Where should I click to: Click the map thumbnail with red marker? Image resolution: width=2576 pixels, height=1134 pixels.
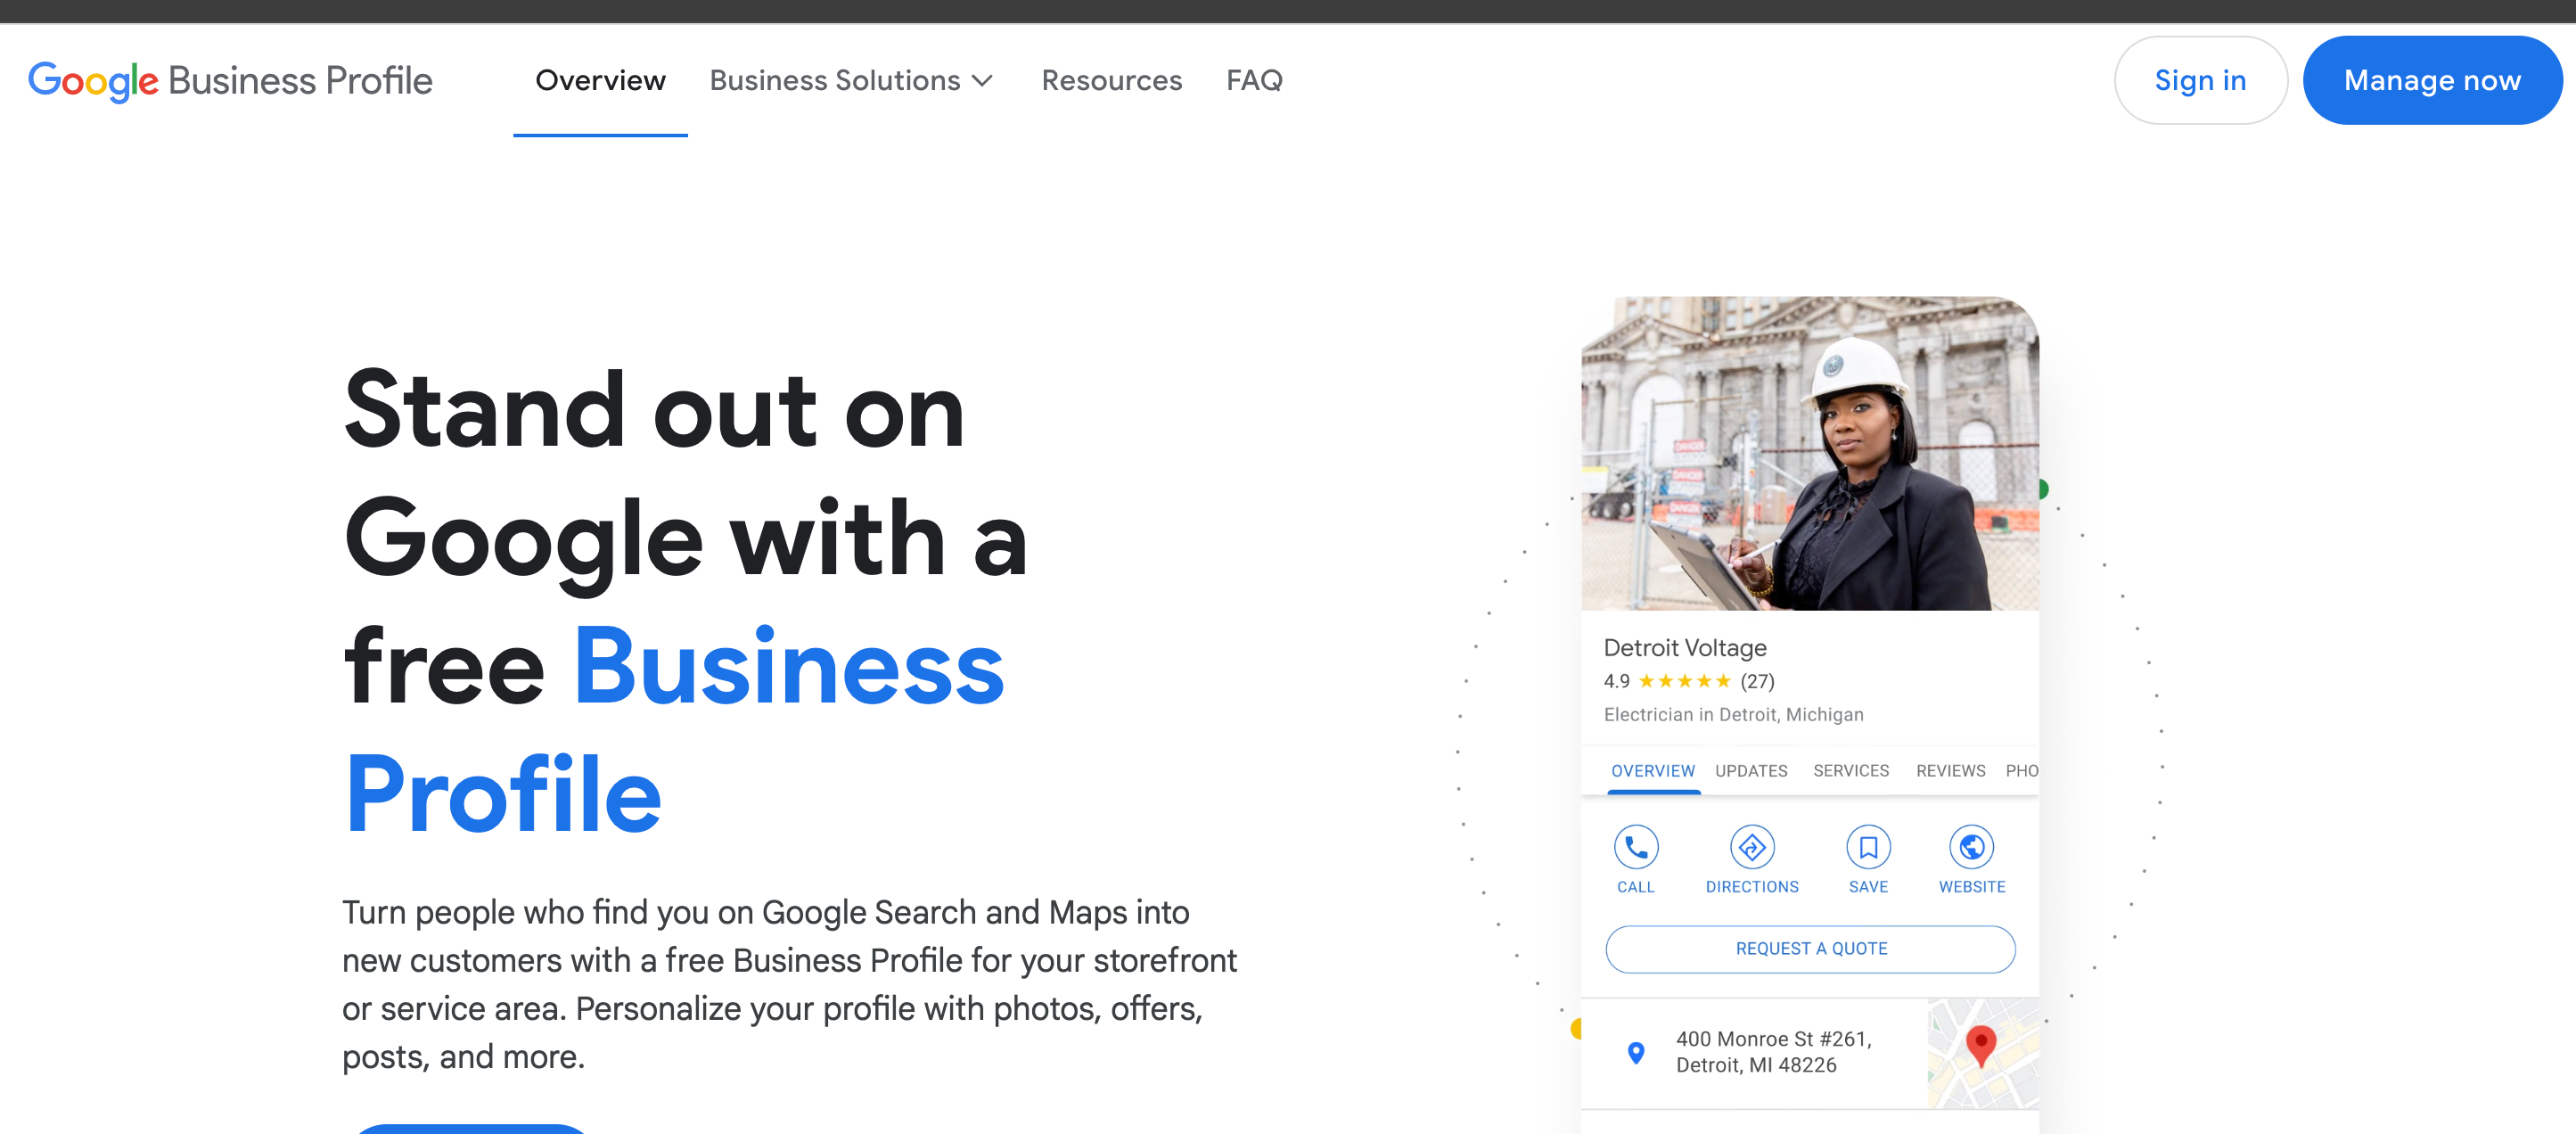click(1983, 1053)
